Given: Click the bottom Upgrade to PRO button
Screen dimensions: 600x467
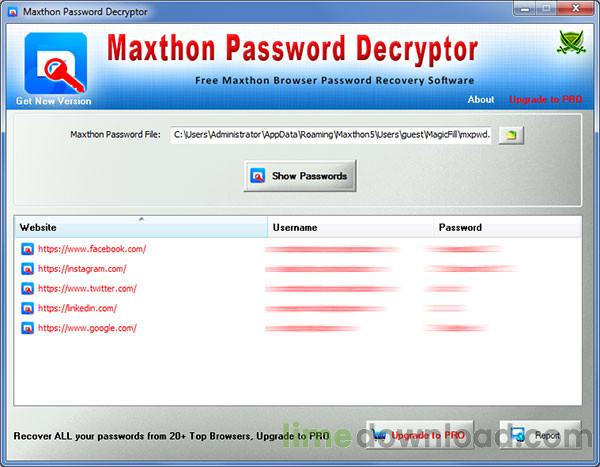Looking at the screenshot, I should coord(420,435).
